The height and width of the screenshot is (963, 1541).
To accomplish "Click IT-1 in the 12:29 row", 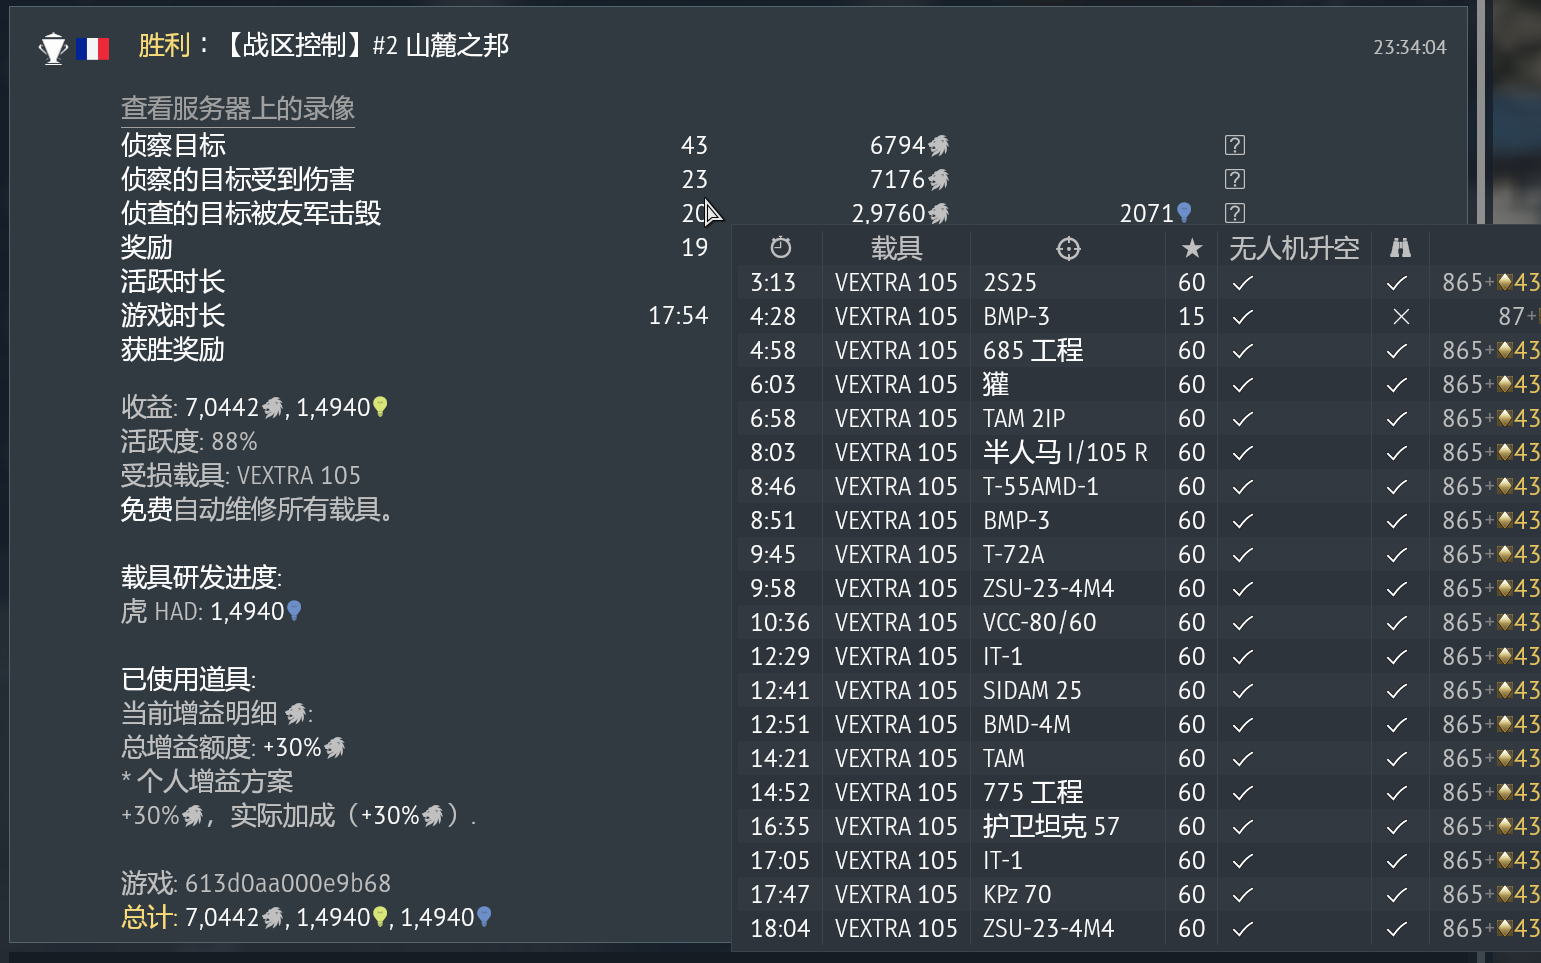I will [1003, 657].
